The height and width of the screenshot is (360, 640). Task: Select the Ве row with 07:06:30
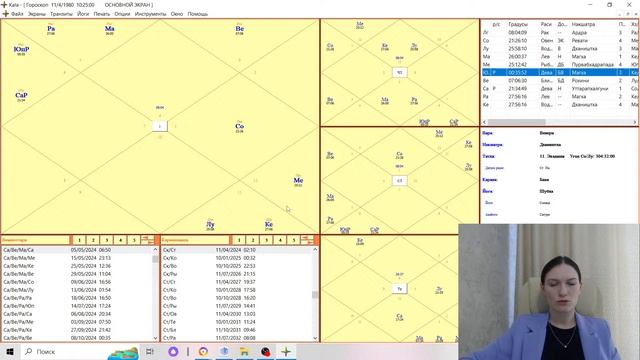(x=560, y=80)
